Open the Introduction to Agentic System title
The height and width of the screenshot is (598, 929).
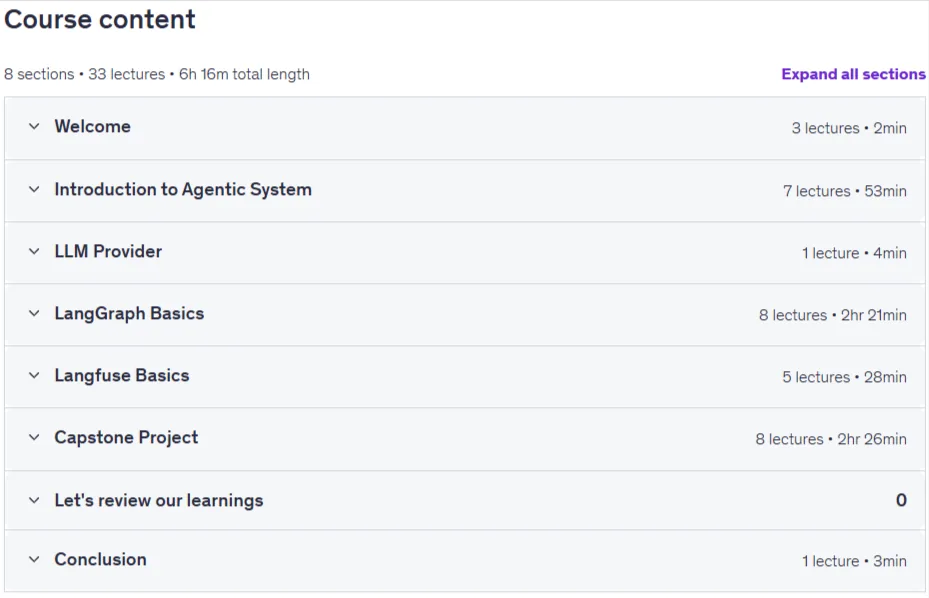(x=183, y=190)
